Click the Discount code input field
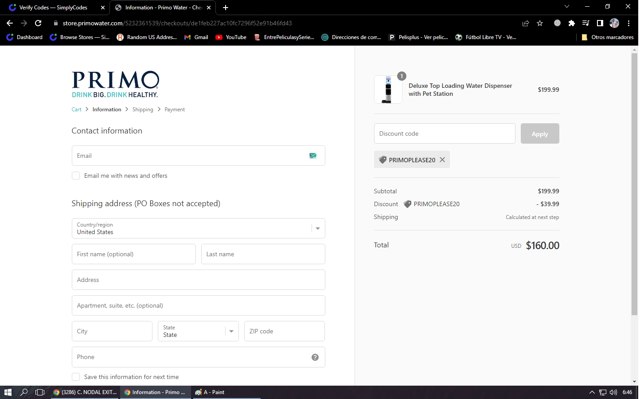 click(x=444, y=134)
